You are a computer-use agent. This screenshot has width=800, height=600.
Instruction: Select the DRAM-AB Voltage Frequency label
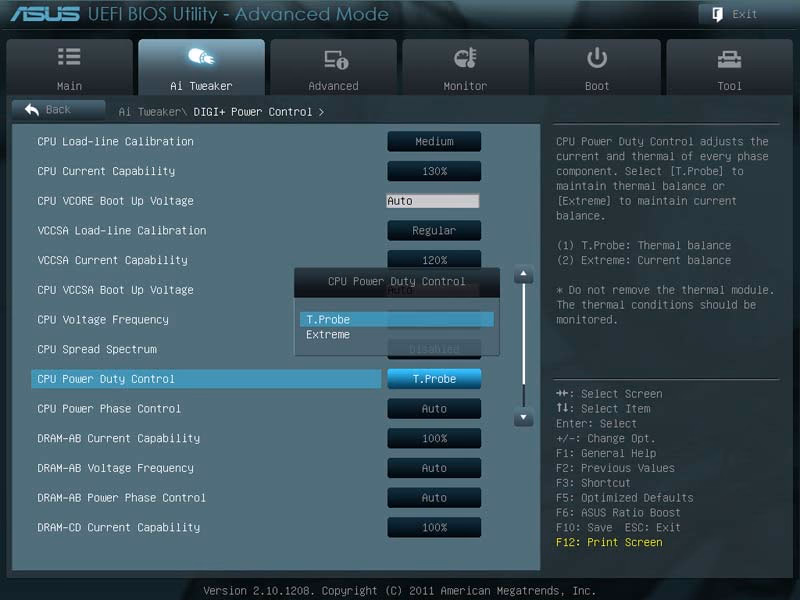point(115,467)
